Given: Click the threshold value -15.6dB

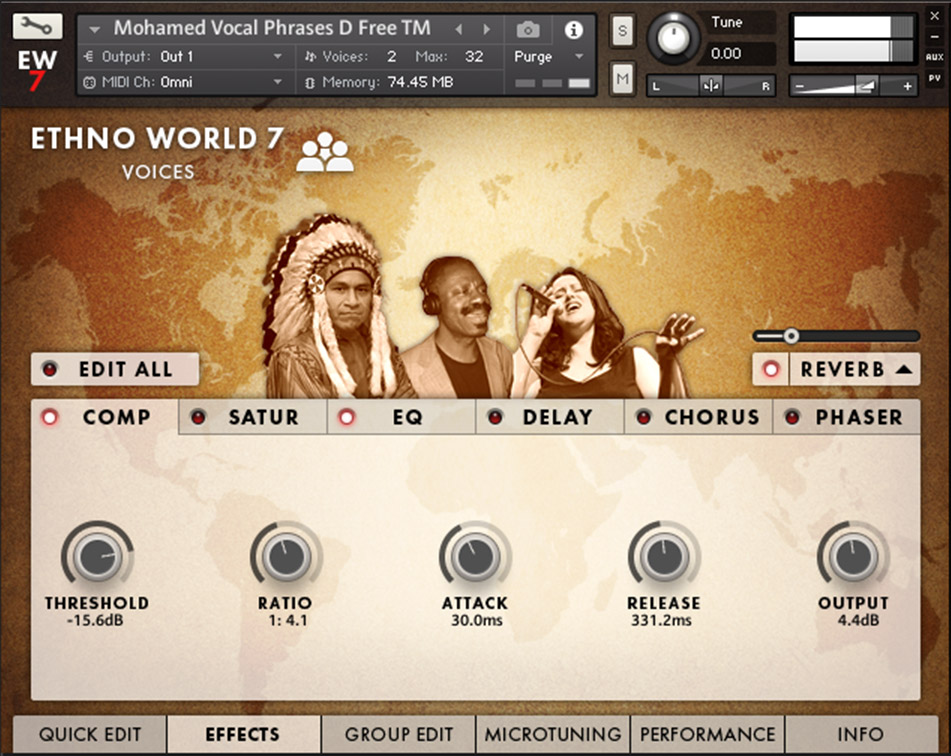Looking at the screenshot, I should (x=95, y=620).
